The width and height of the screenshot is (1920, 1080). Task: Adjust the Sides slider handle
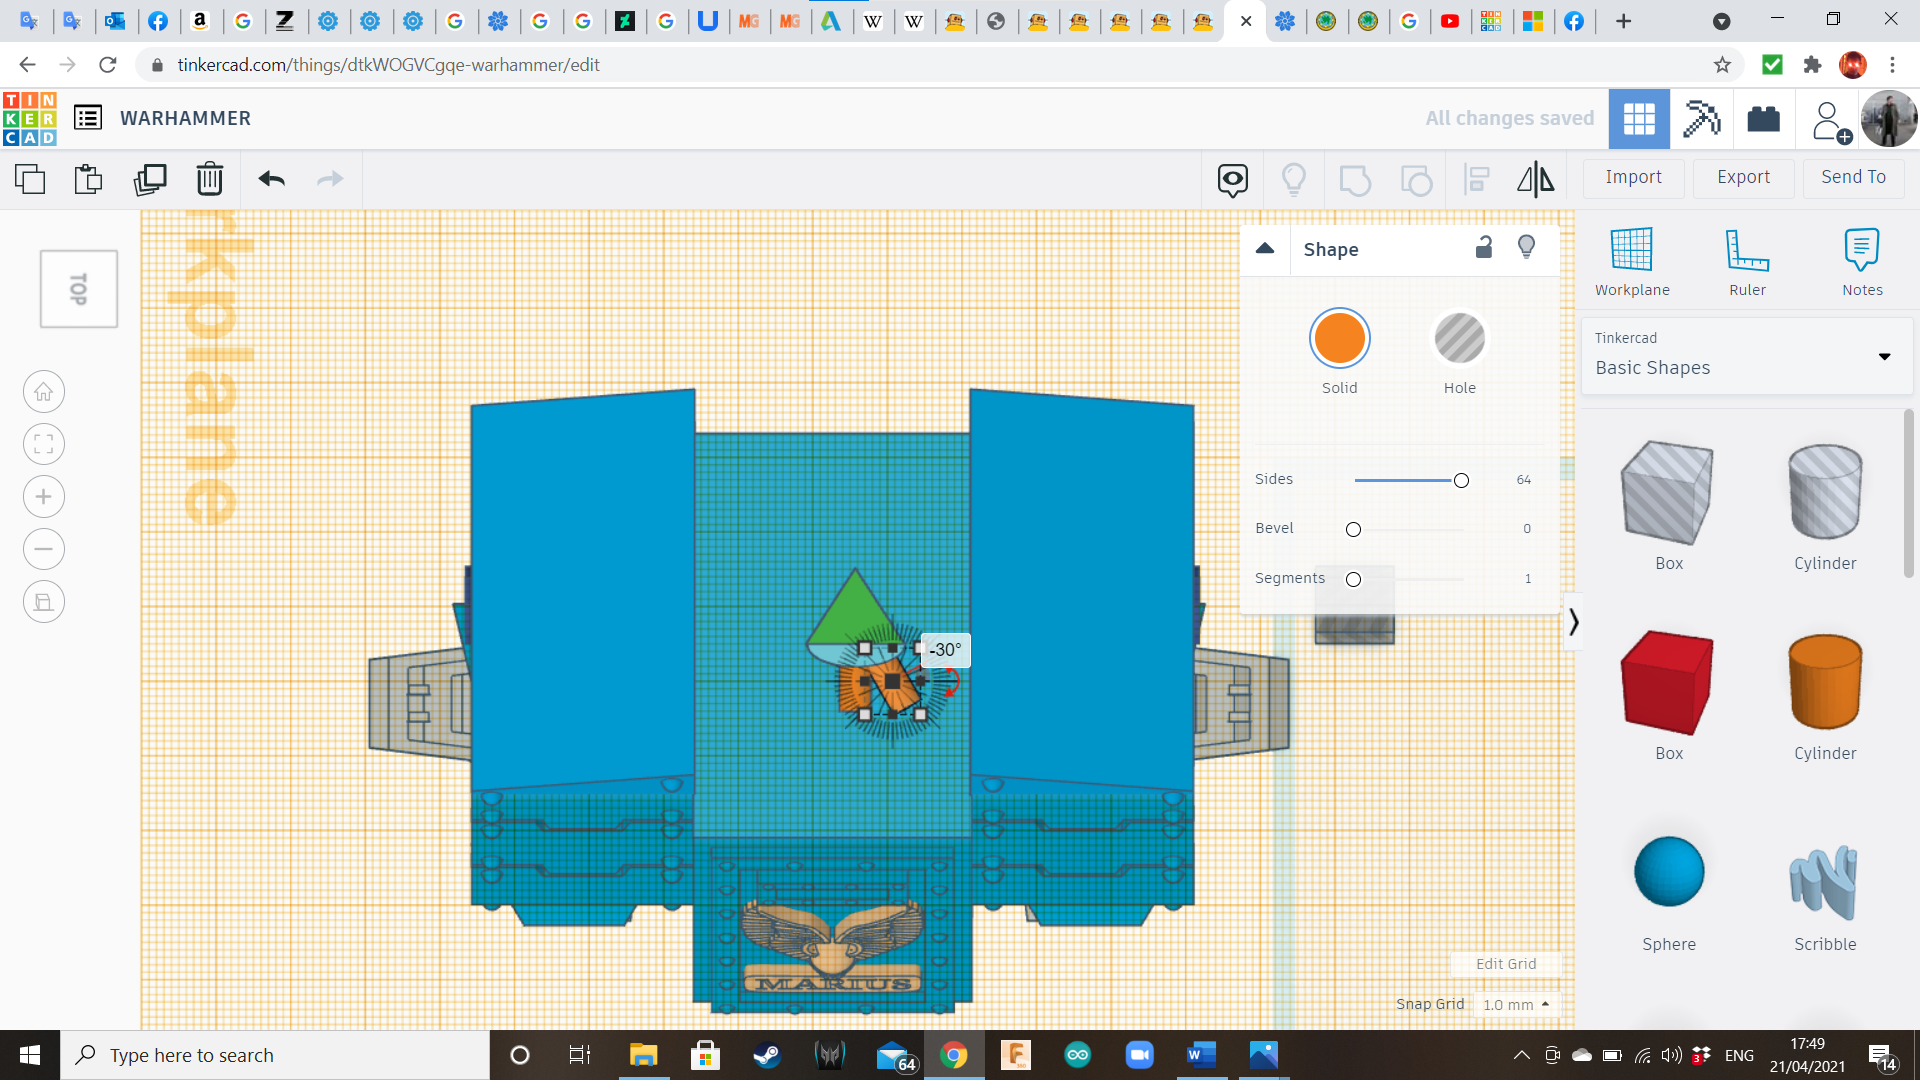coord(1461,481)
